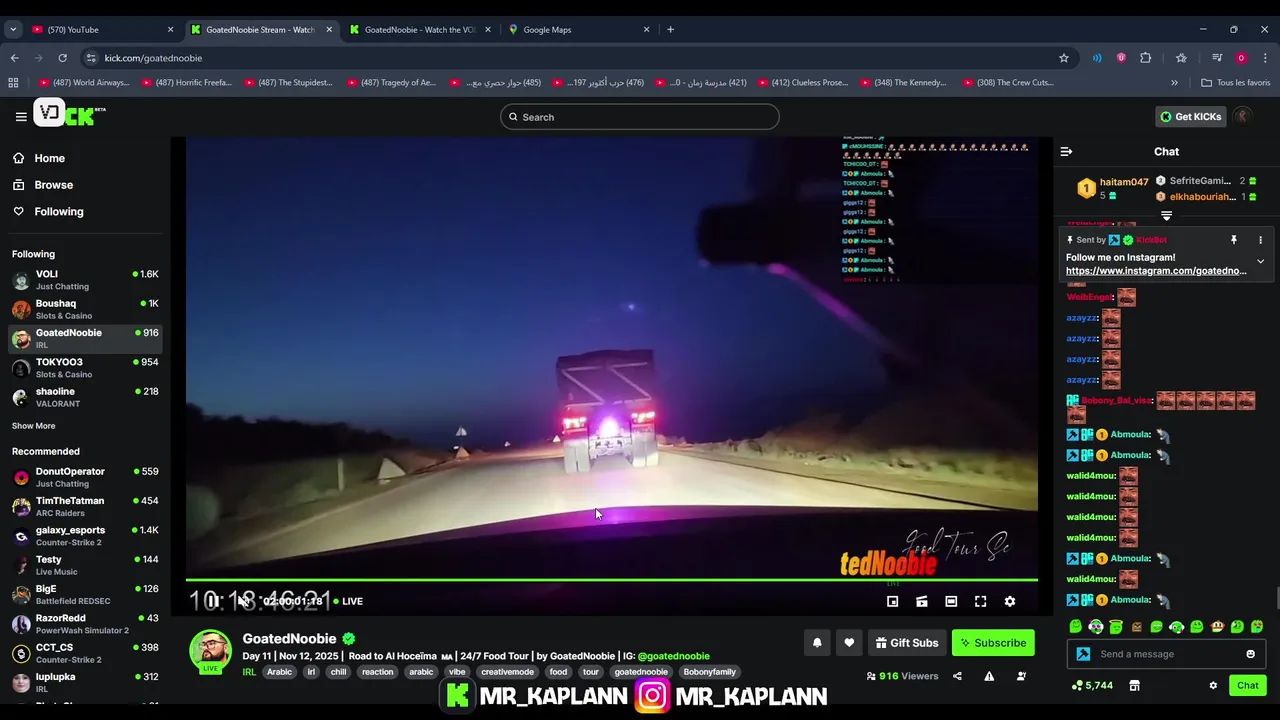Enable picture-in-picture mini player
This screenshot has width=1280, height=720.
(893, 601)
